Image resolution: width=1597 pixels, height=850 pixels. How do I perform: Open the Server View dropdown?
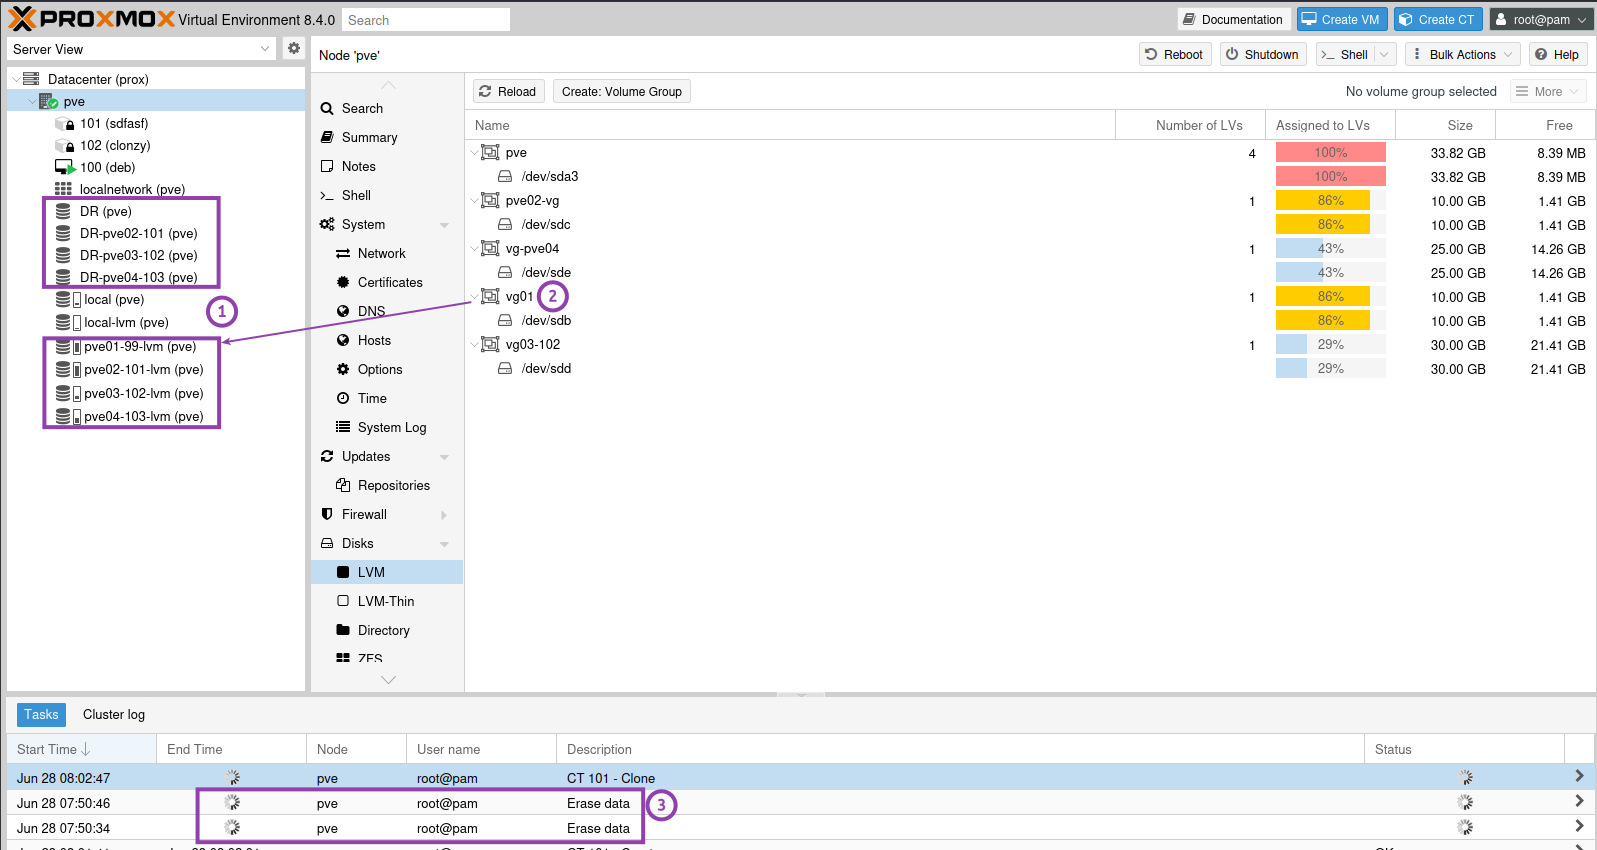click(x=265, y=48)
